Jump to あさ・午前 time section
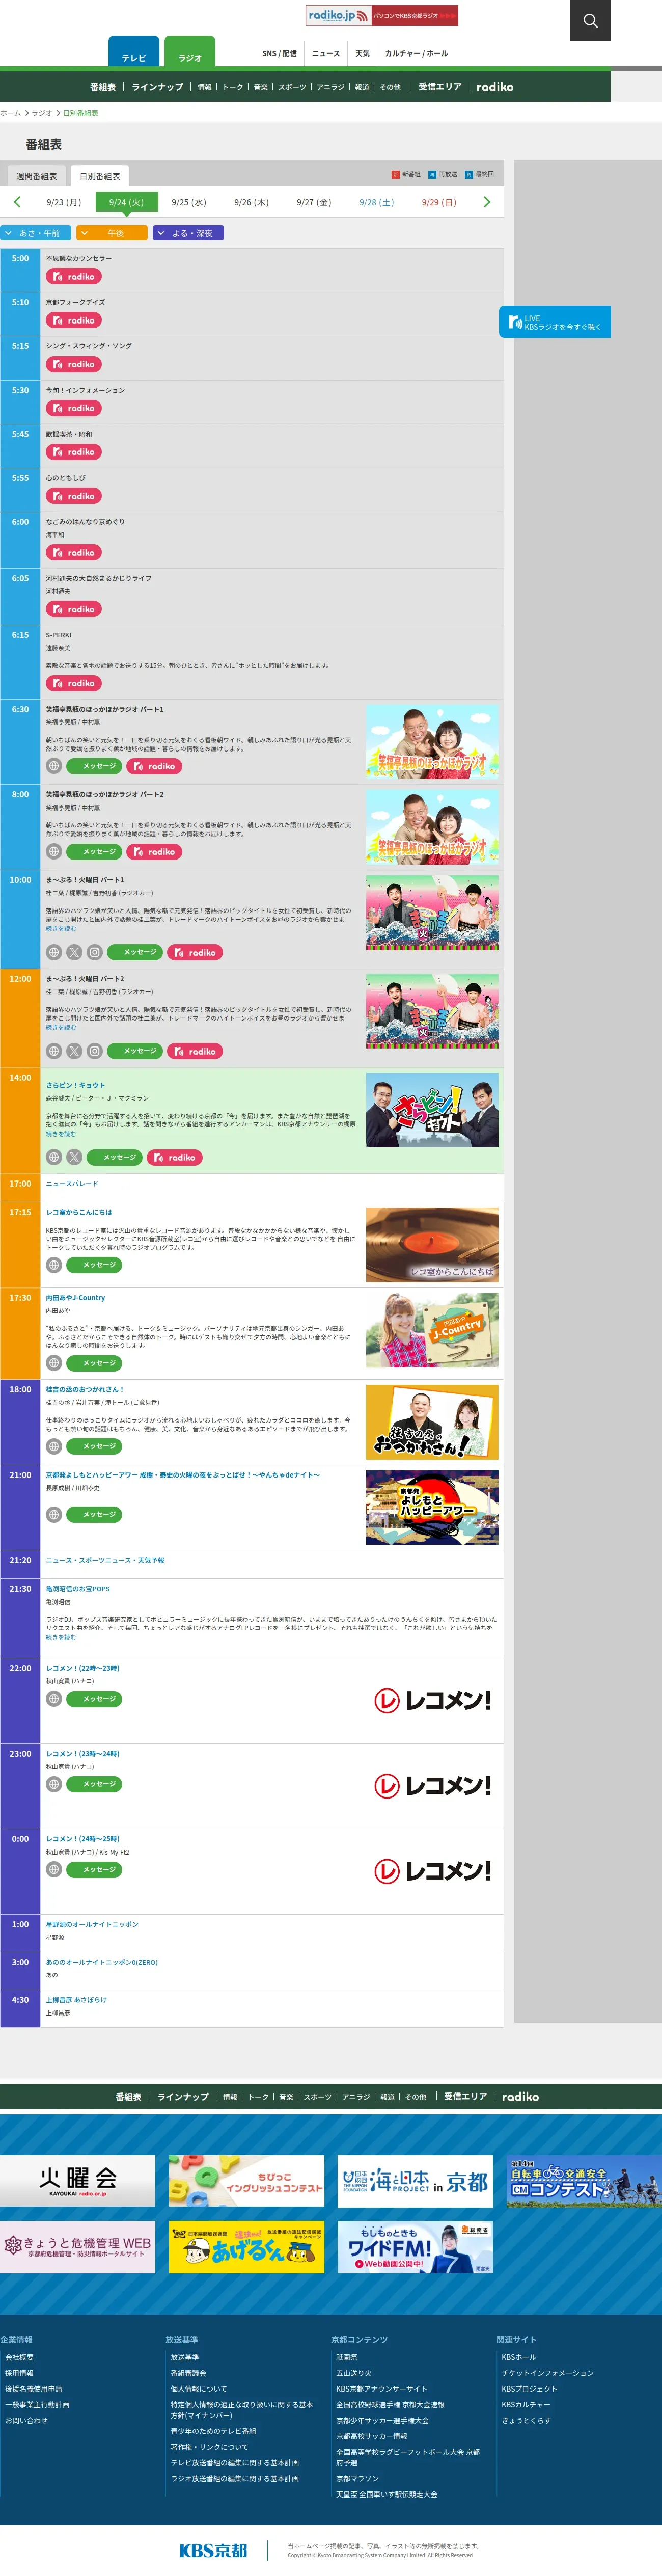The width and height of the screenshot is (662, 2576). tap(35, 233)
